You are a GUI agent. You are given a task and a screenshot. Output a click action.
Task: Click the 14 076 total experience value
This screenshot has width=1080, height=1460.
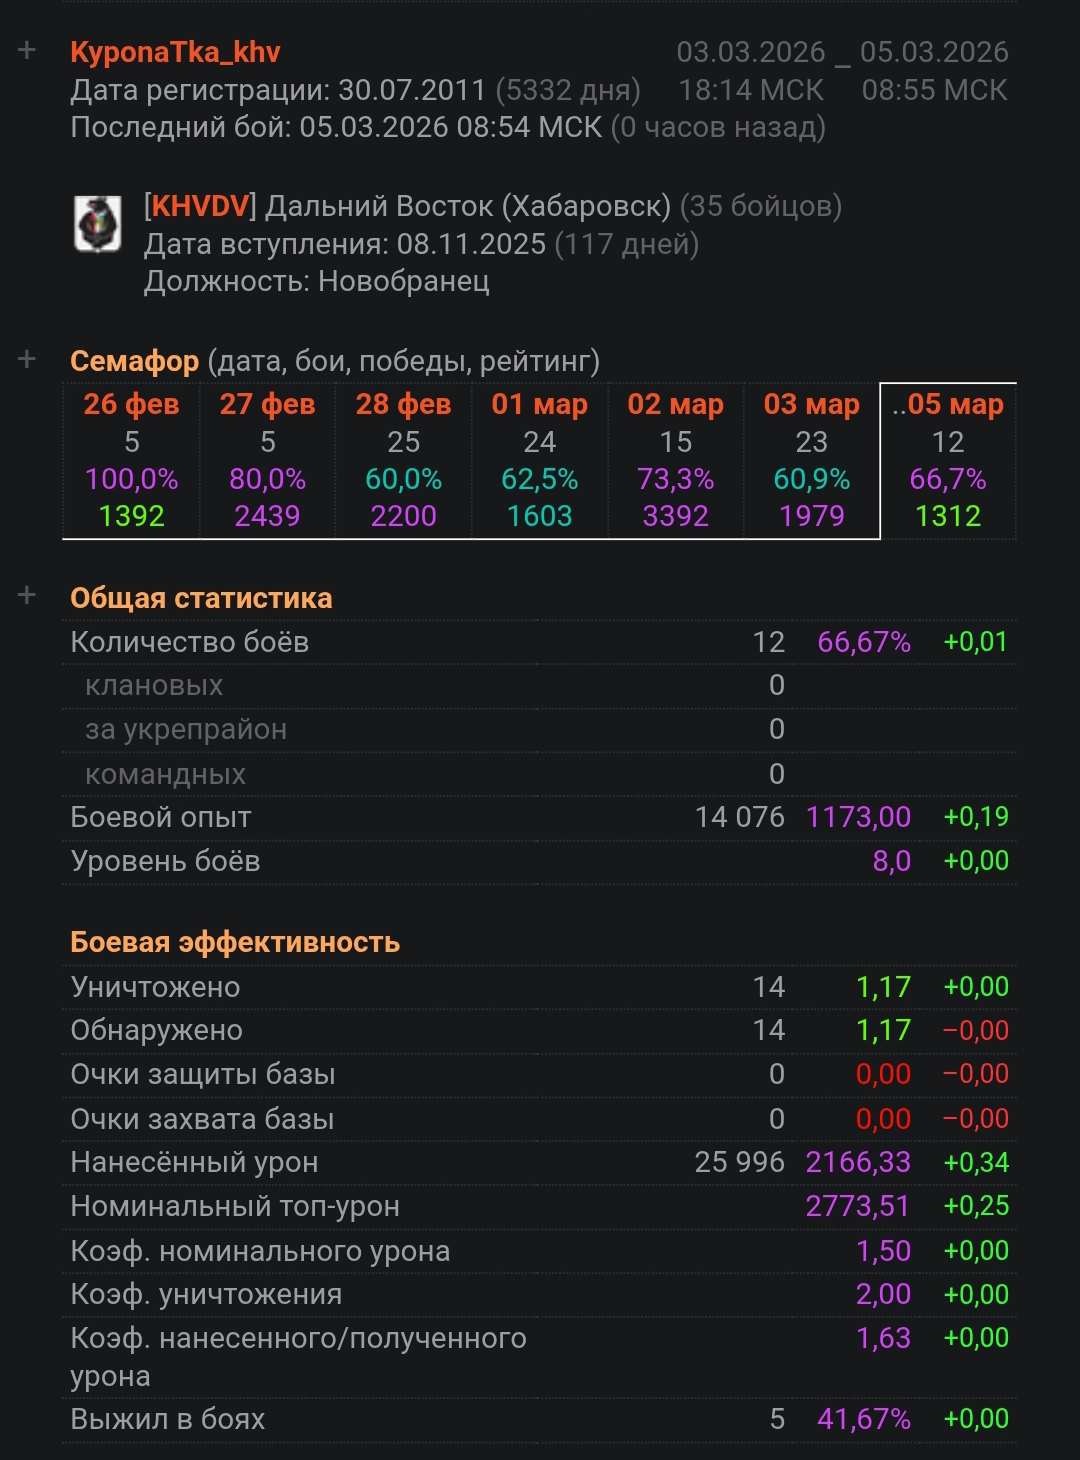pos(740,817)
